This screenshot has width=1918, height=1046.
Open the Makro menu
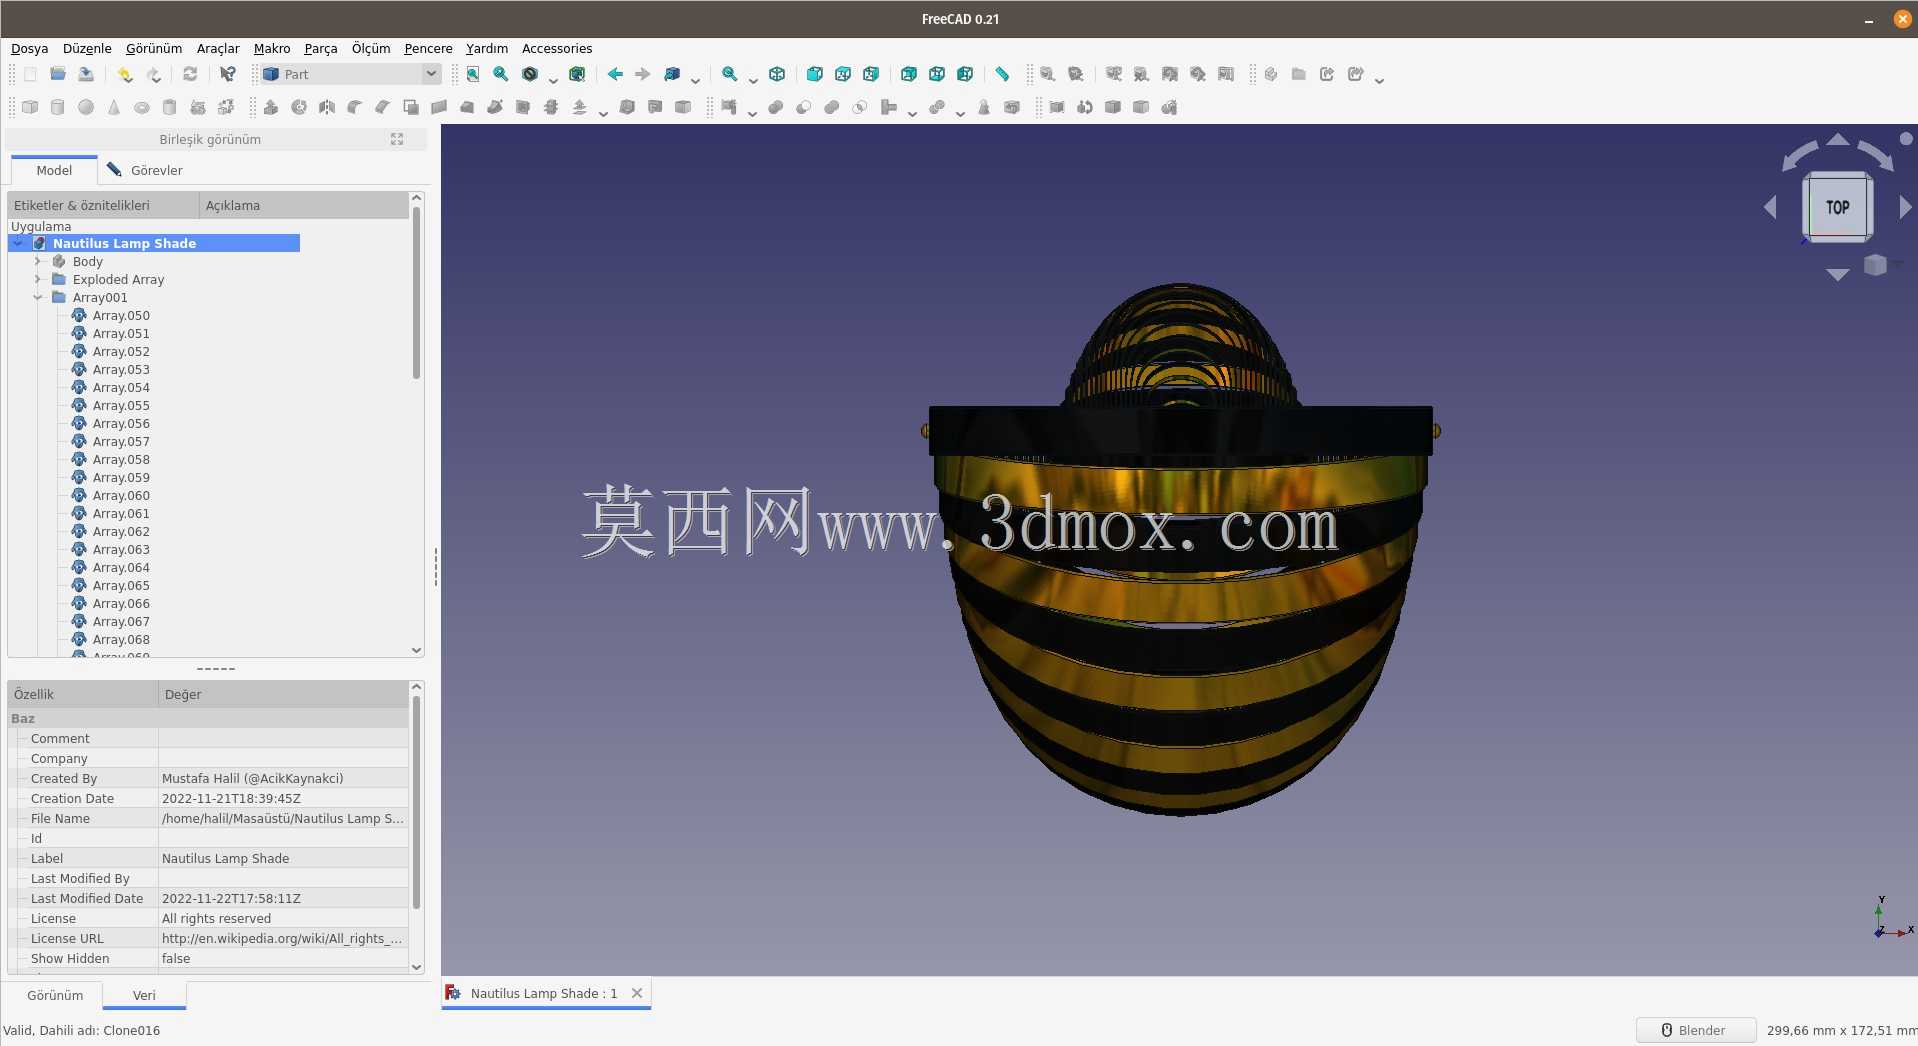(x=272, y=48)
